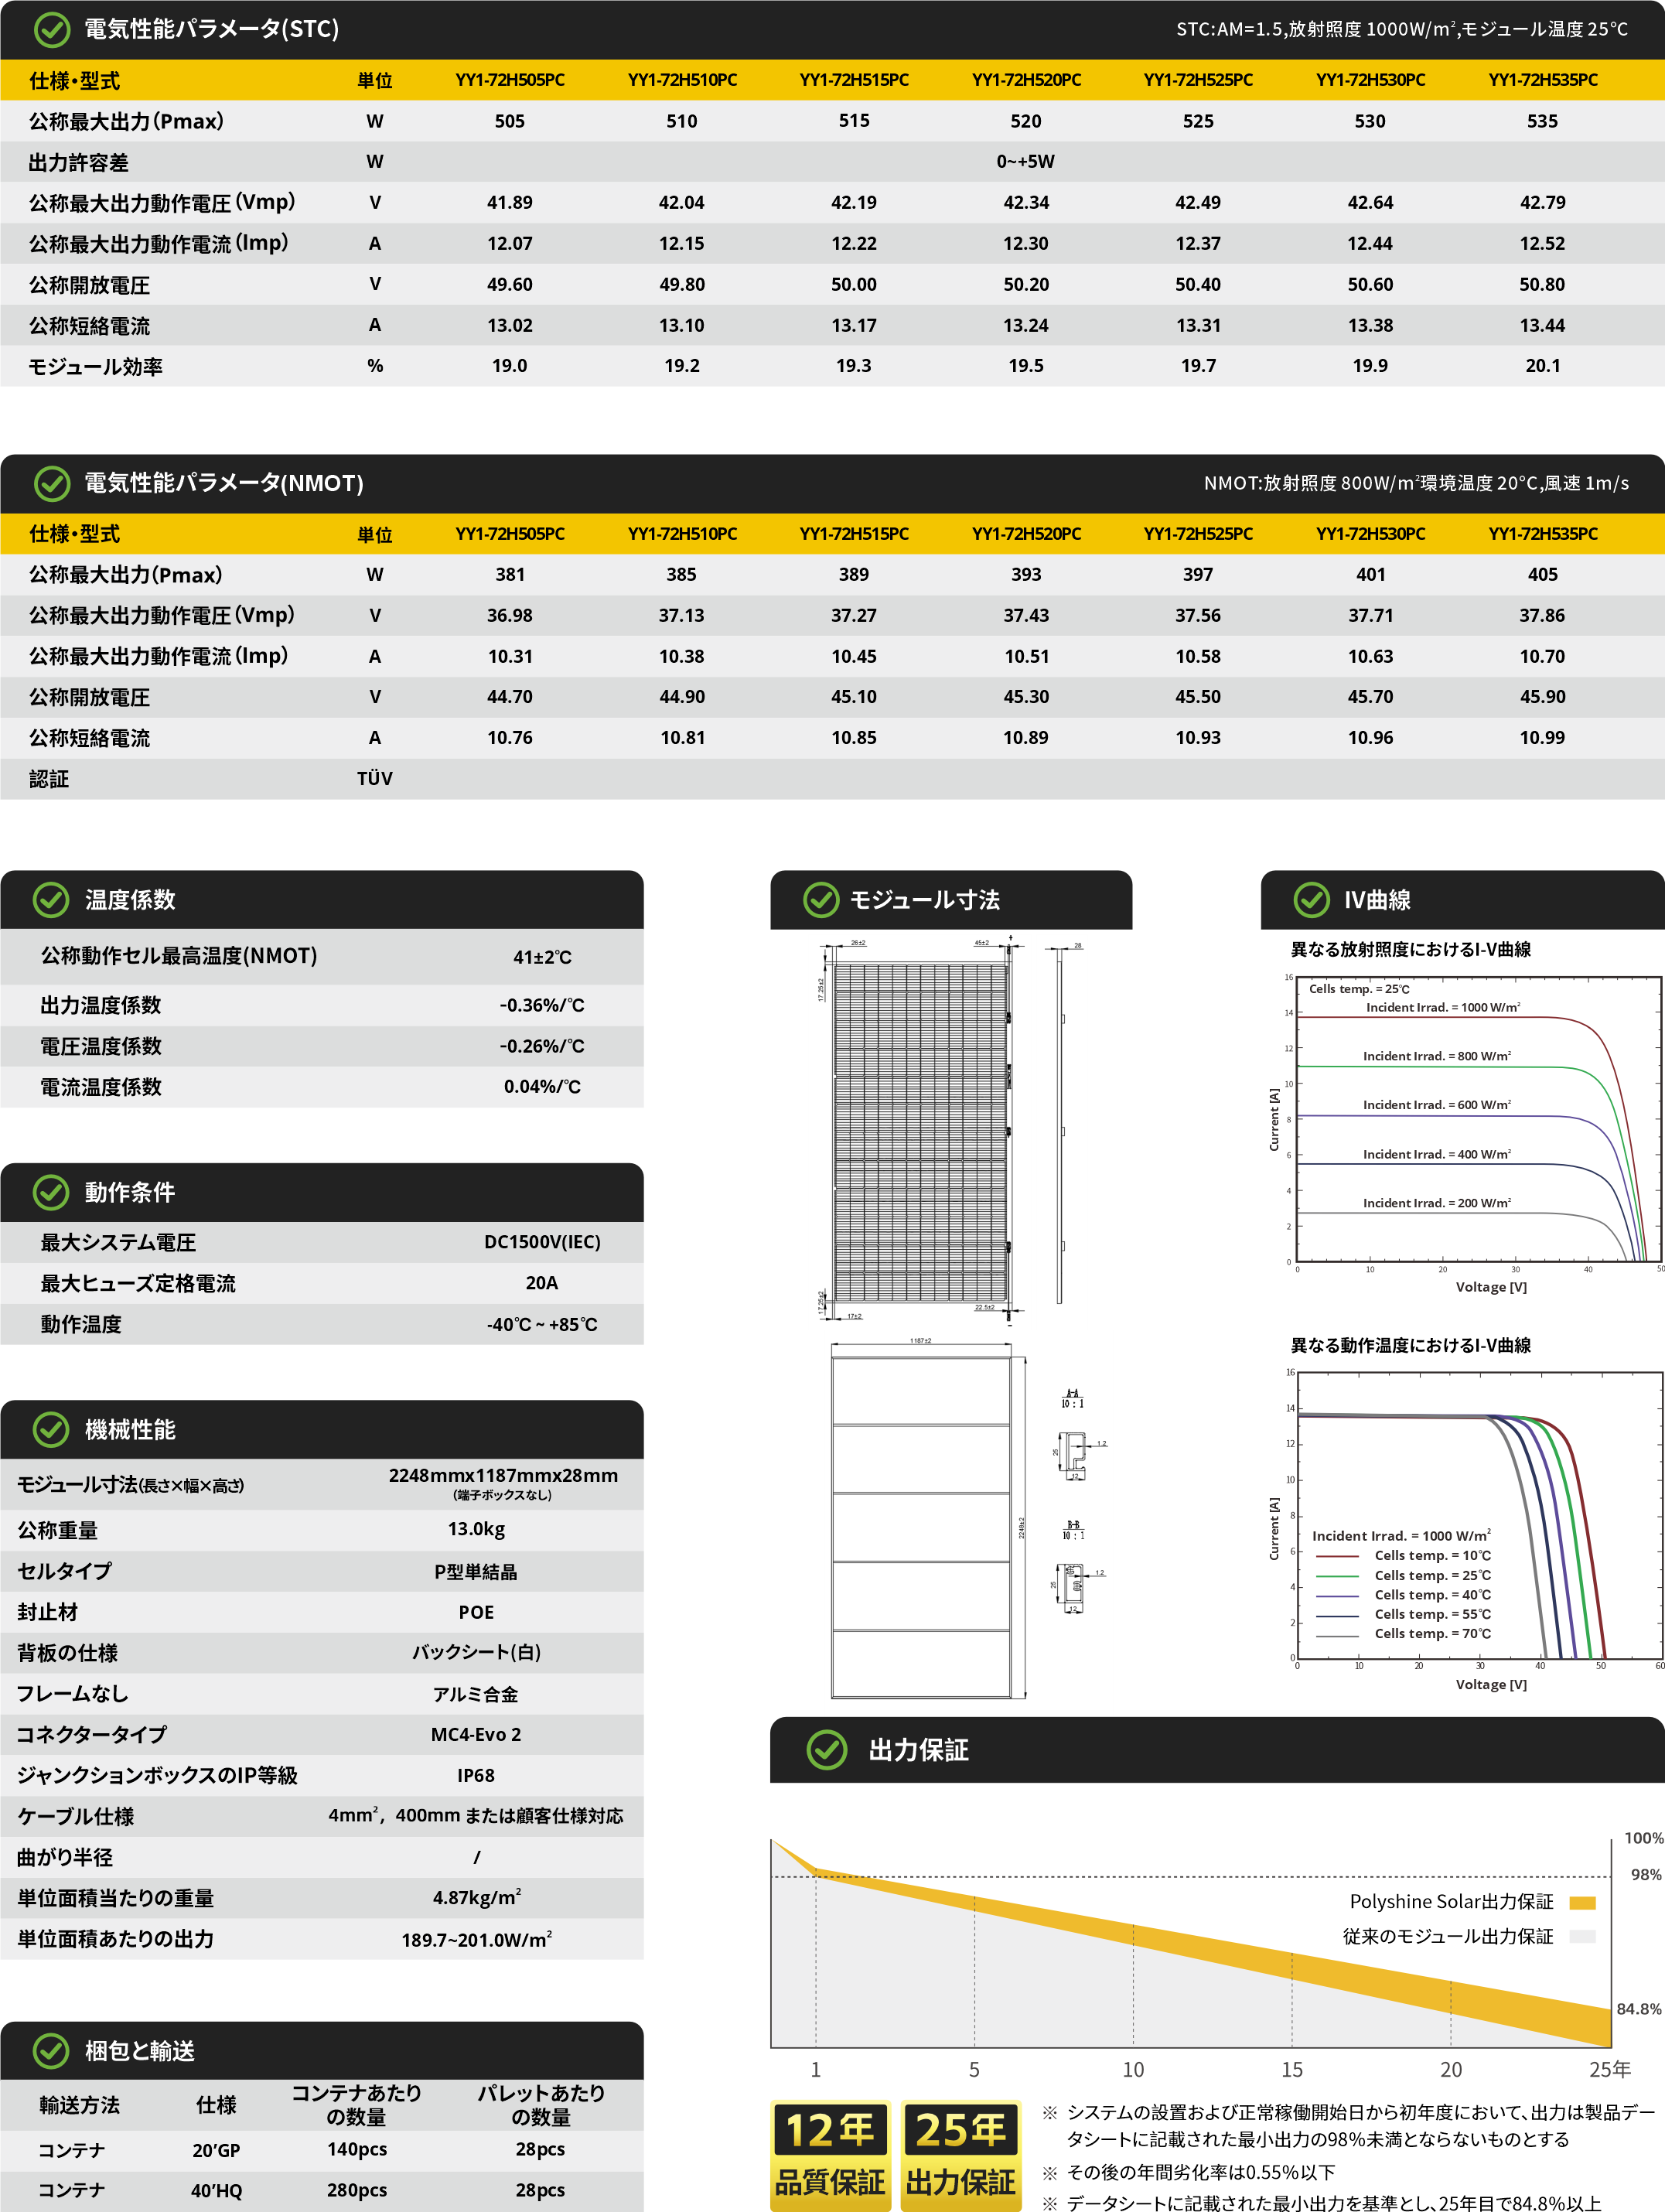This screenshot has height=2212, width=1665.
Task: Click the green checkmark icon beside 電気性能パラメータ(NMOT)
Action: point(51,484)
